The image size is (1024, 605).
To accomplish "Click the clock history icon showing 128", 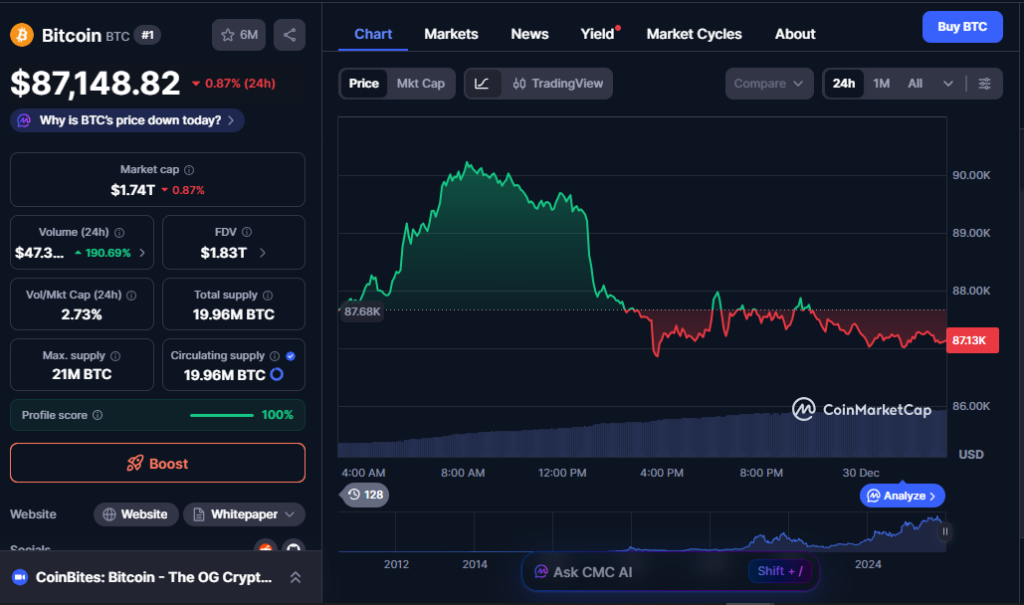I will (364, 495).
